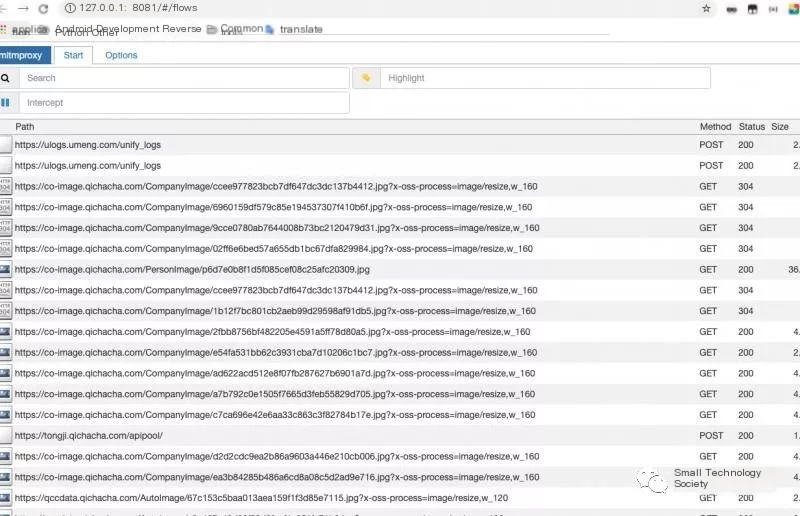
Task: Select the tongji.qichacha.com apipool flow
Action: (x=400, y=436)
